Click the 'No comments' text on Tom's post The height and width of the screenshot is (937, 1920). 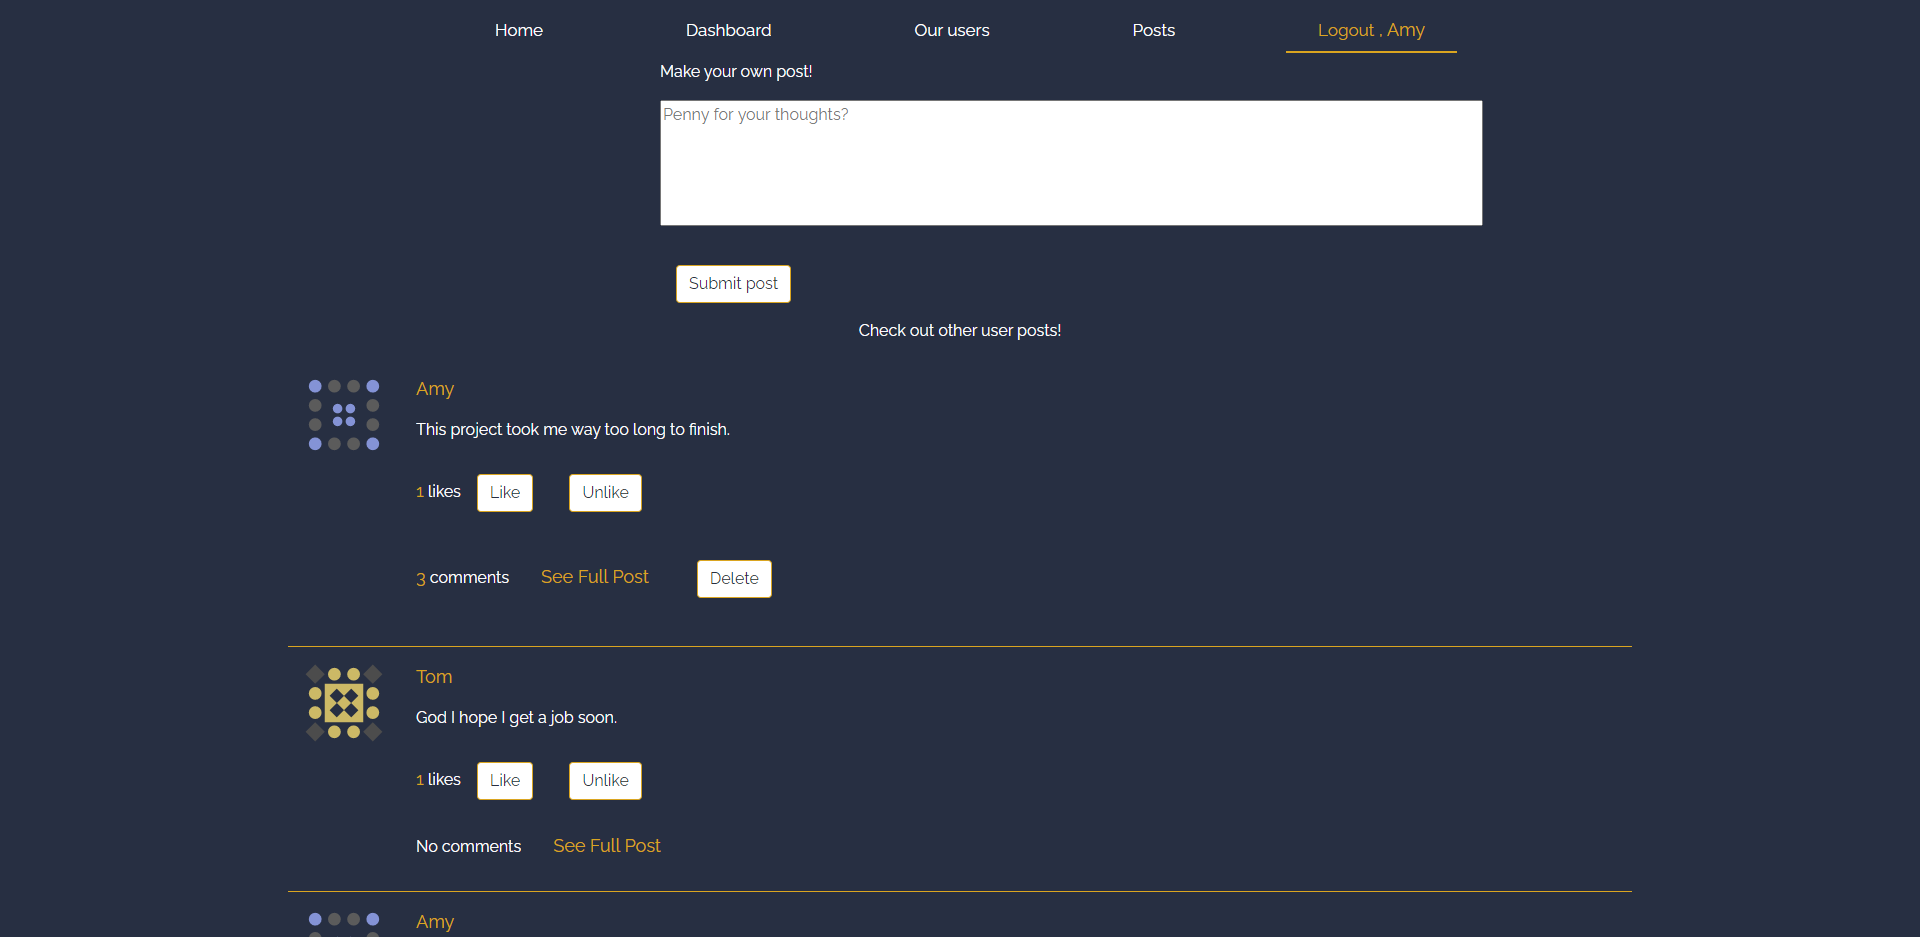click(468, 847)
